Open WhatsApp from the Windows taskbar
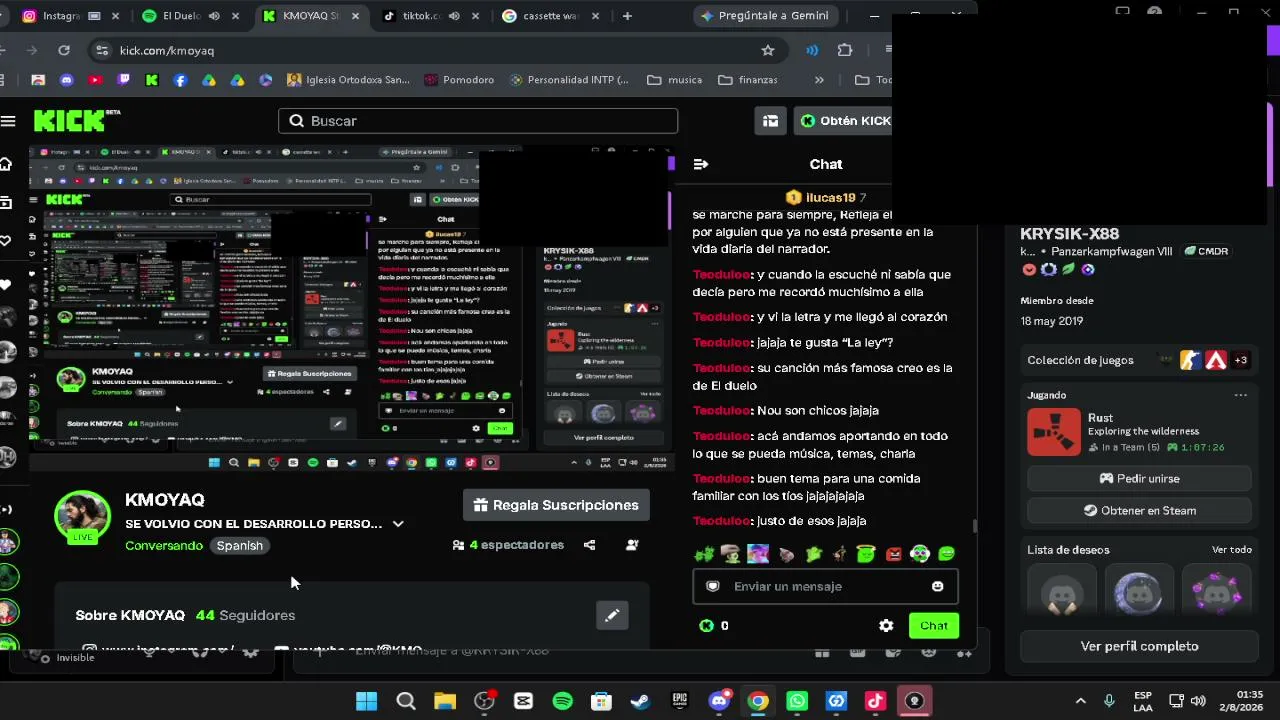This screenshot has width=1280, height=720. (x=797, y=701)
